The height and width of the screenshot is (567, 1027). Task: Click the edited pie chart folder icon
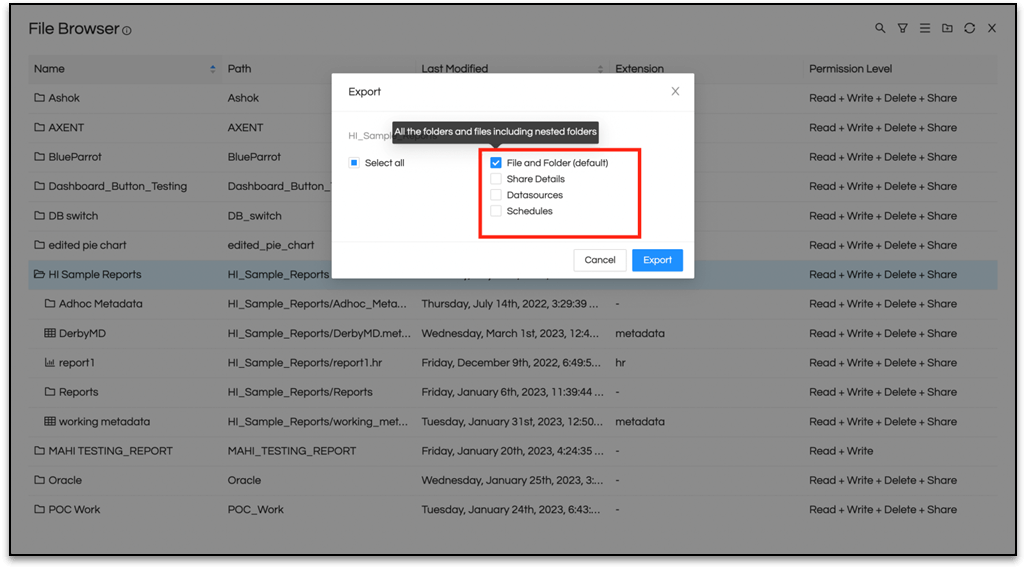(x=39, y=245)
